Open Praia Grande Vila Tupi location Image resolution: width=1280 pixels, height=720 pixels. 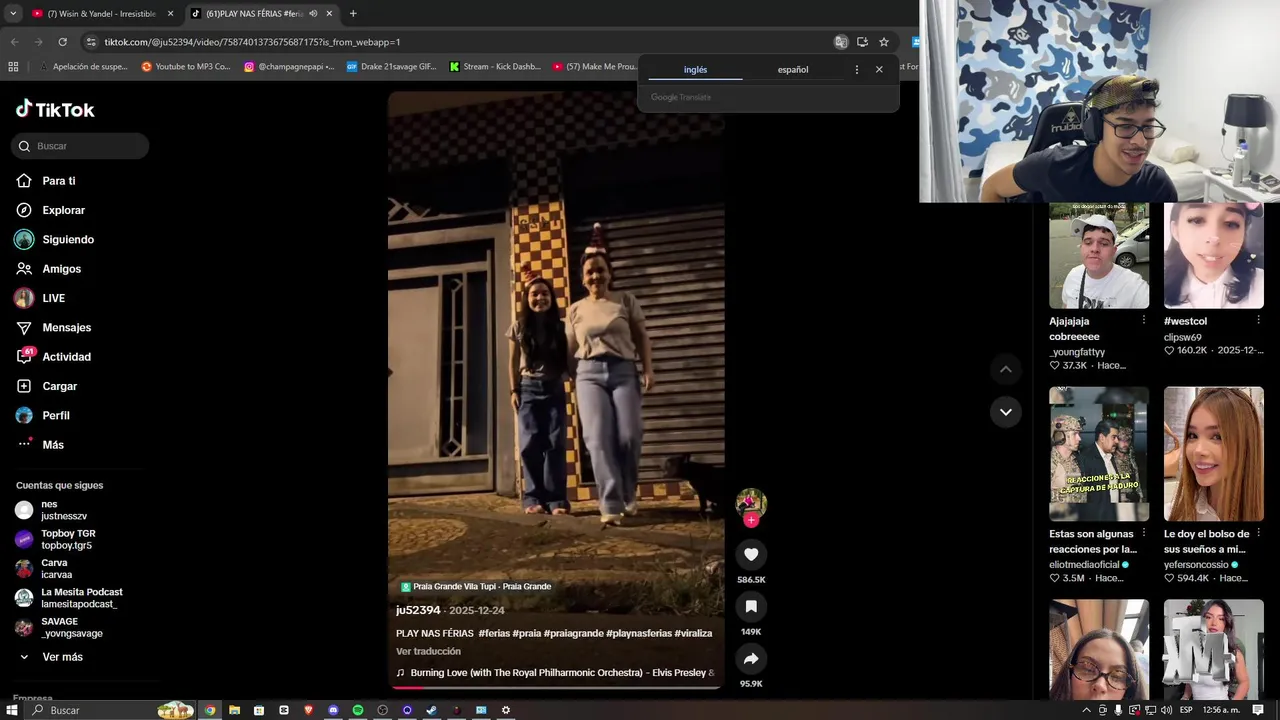click(476, 587)
